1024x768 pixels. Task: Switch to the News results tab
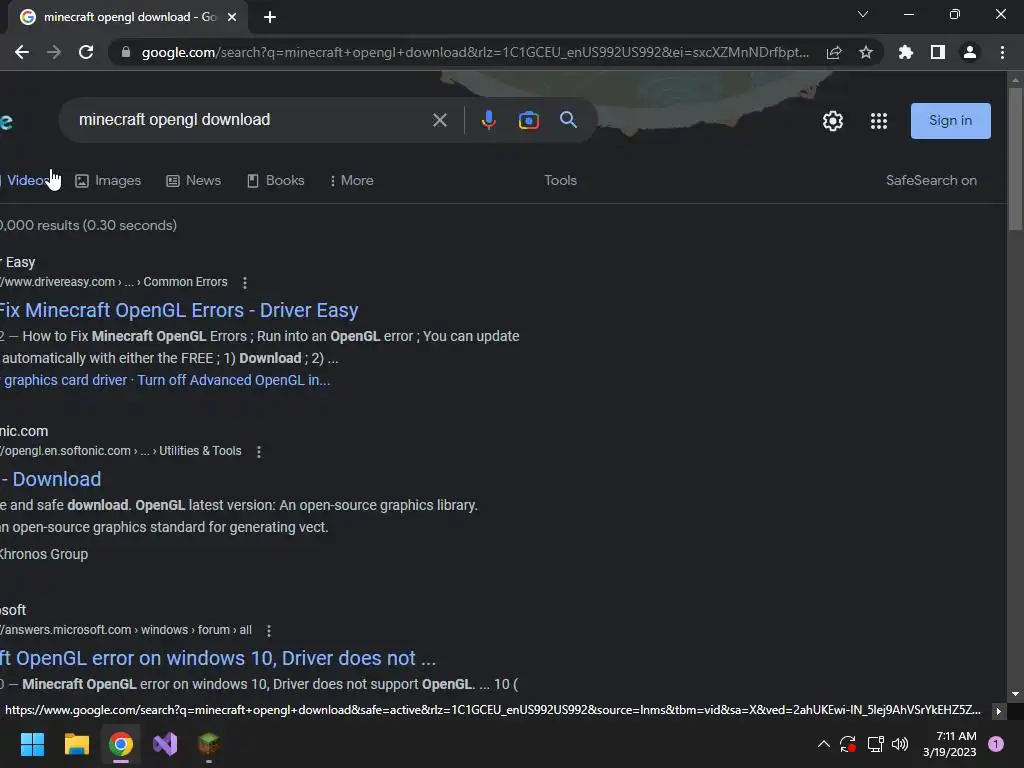[x=194, y=180]
